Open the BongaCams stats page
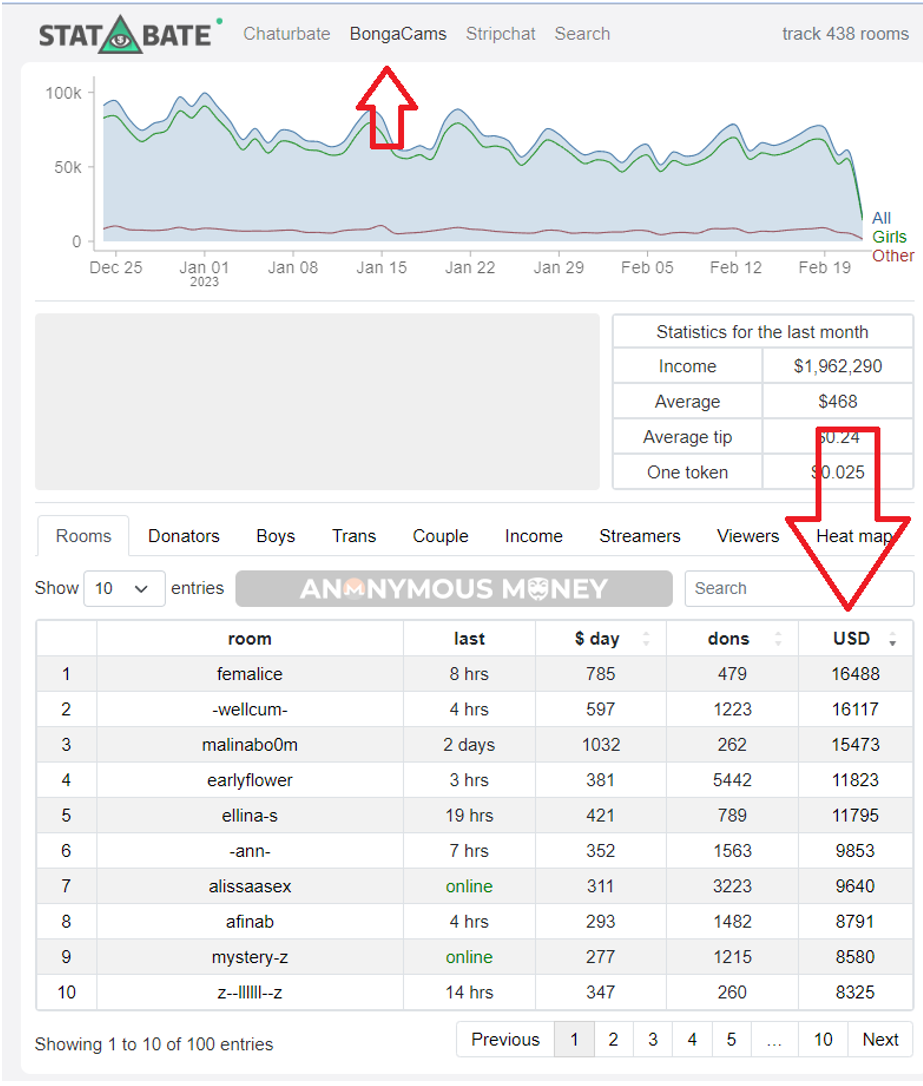Image resolution: width=923 pixels, height=1086 pixels. (x=398, y=34)
